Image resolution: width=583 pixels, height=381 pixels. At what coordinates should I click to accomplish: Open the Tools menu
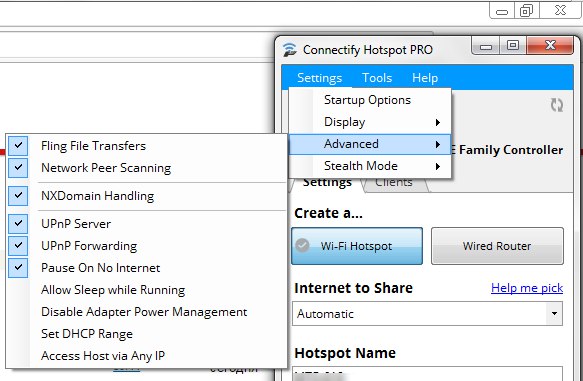pyautogui.click(x=377, y=78)
